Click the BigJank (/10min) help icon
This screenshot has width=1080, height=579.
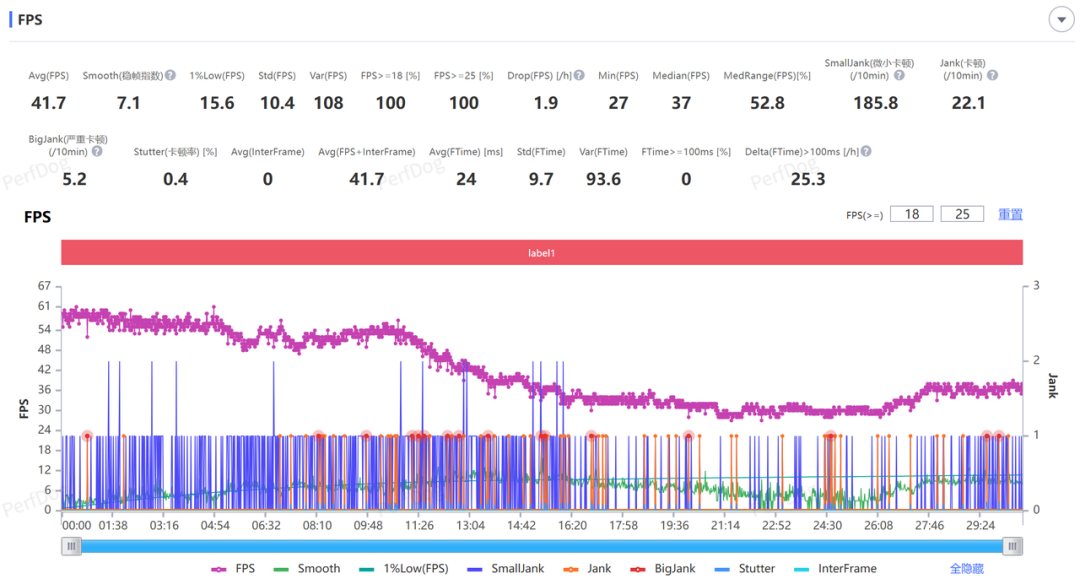pos(97,152)
